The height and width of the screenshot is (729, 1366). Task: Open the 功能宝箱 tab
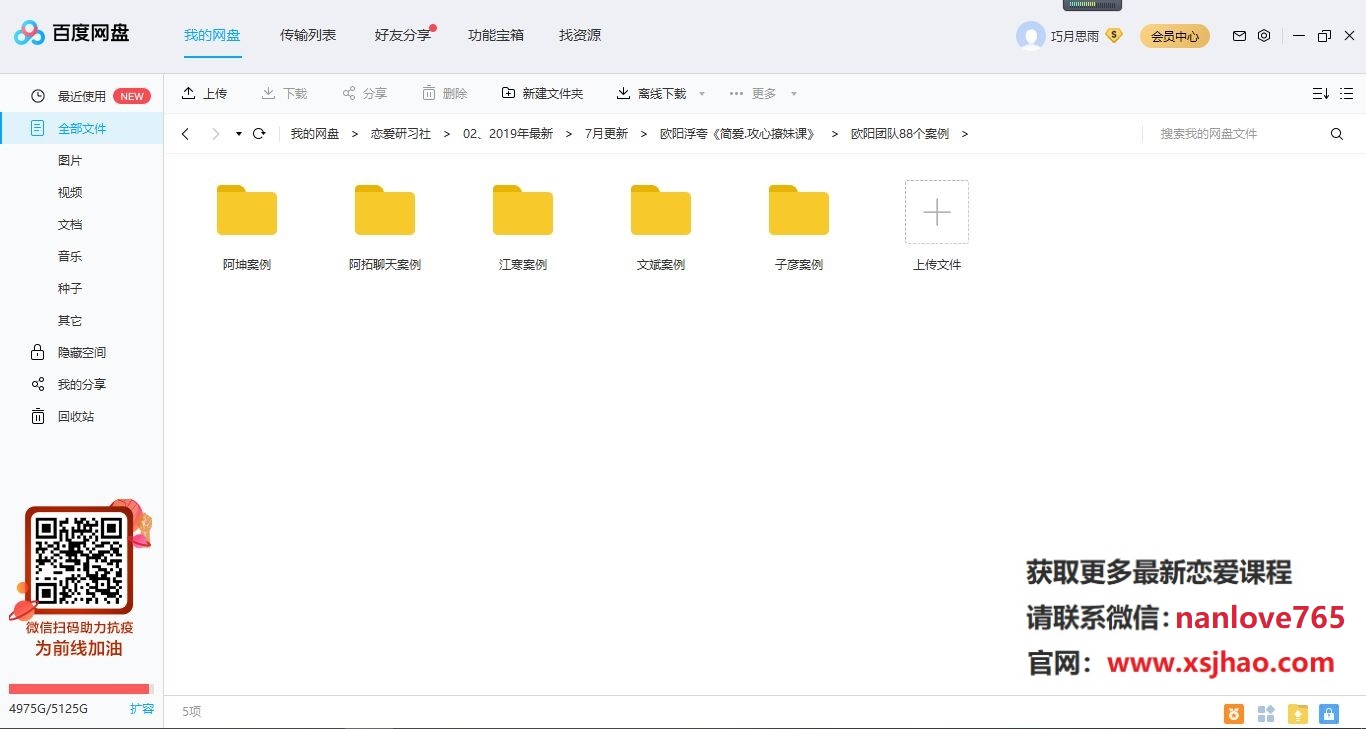496,35
